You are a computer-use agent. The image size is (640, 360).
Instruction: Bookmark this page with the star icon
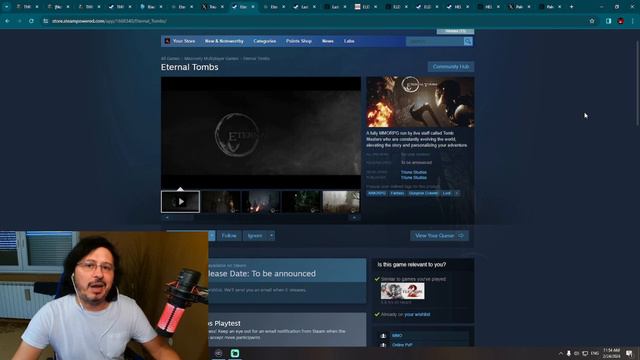(x=592, y=21)
